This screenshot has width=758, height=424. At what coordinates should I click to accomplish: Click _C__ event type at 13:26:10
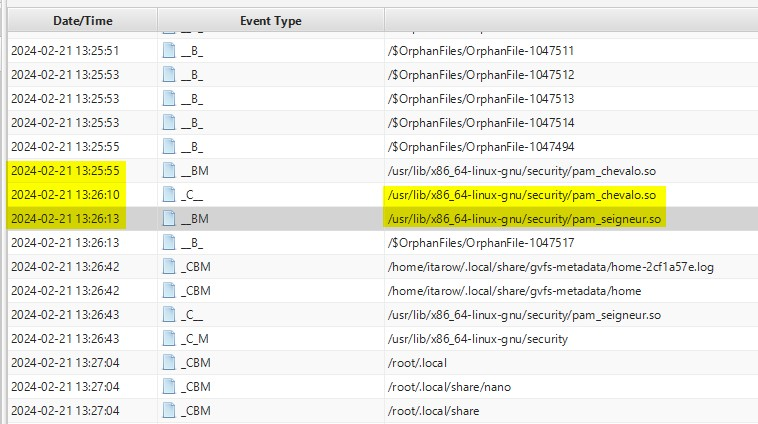tap(192, 195)
